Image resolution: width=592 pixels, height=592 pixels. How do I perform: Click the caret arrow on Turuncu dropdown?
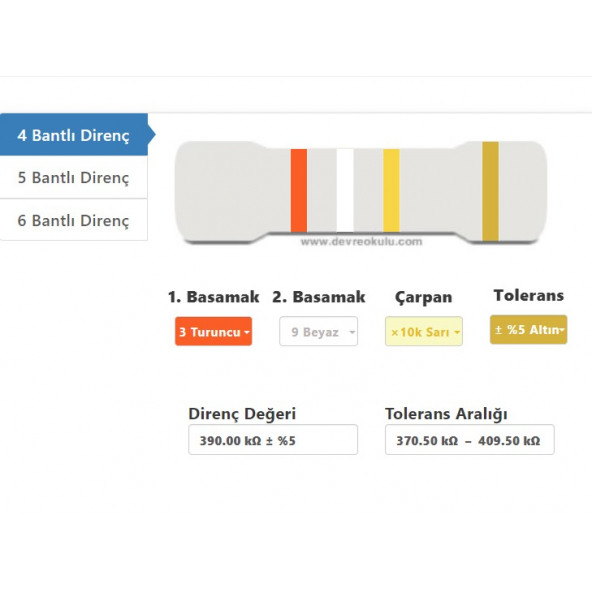point(247,333)
